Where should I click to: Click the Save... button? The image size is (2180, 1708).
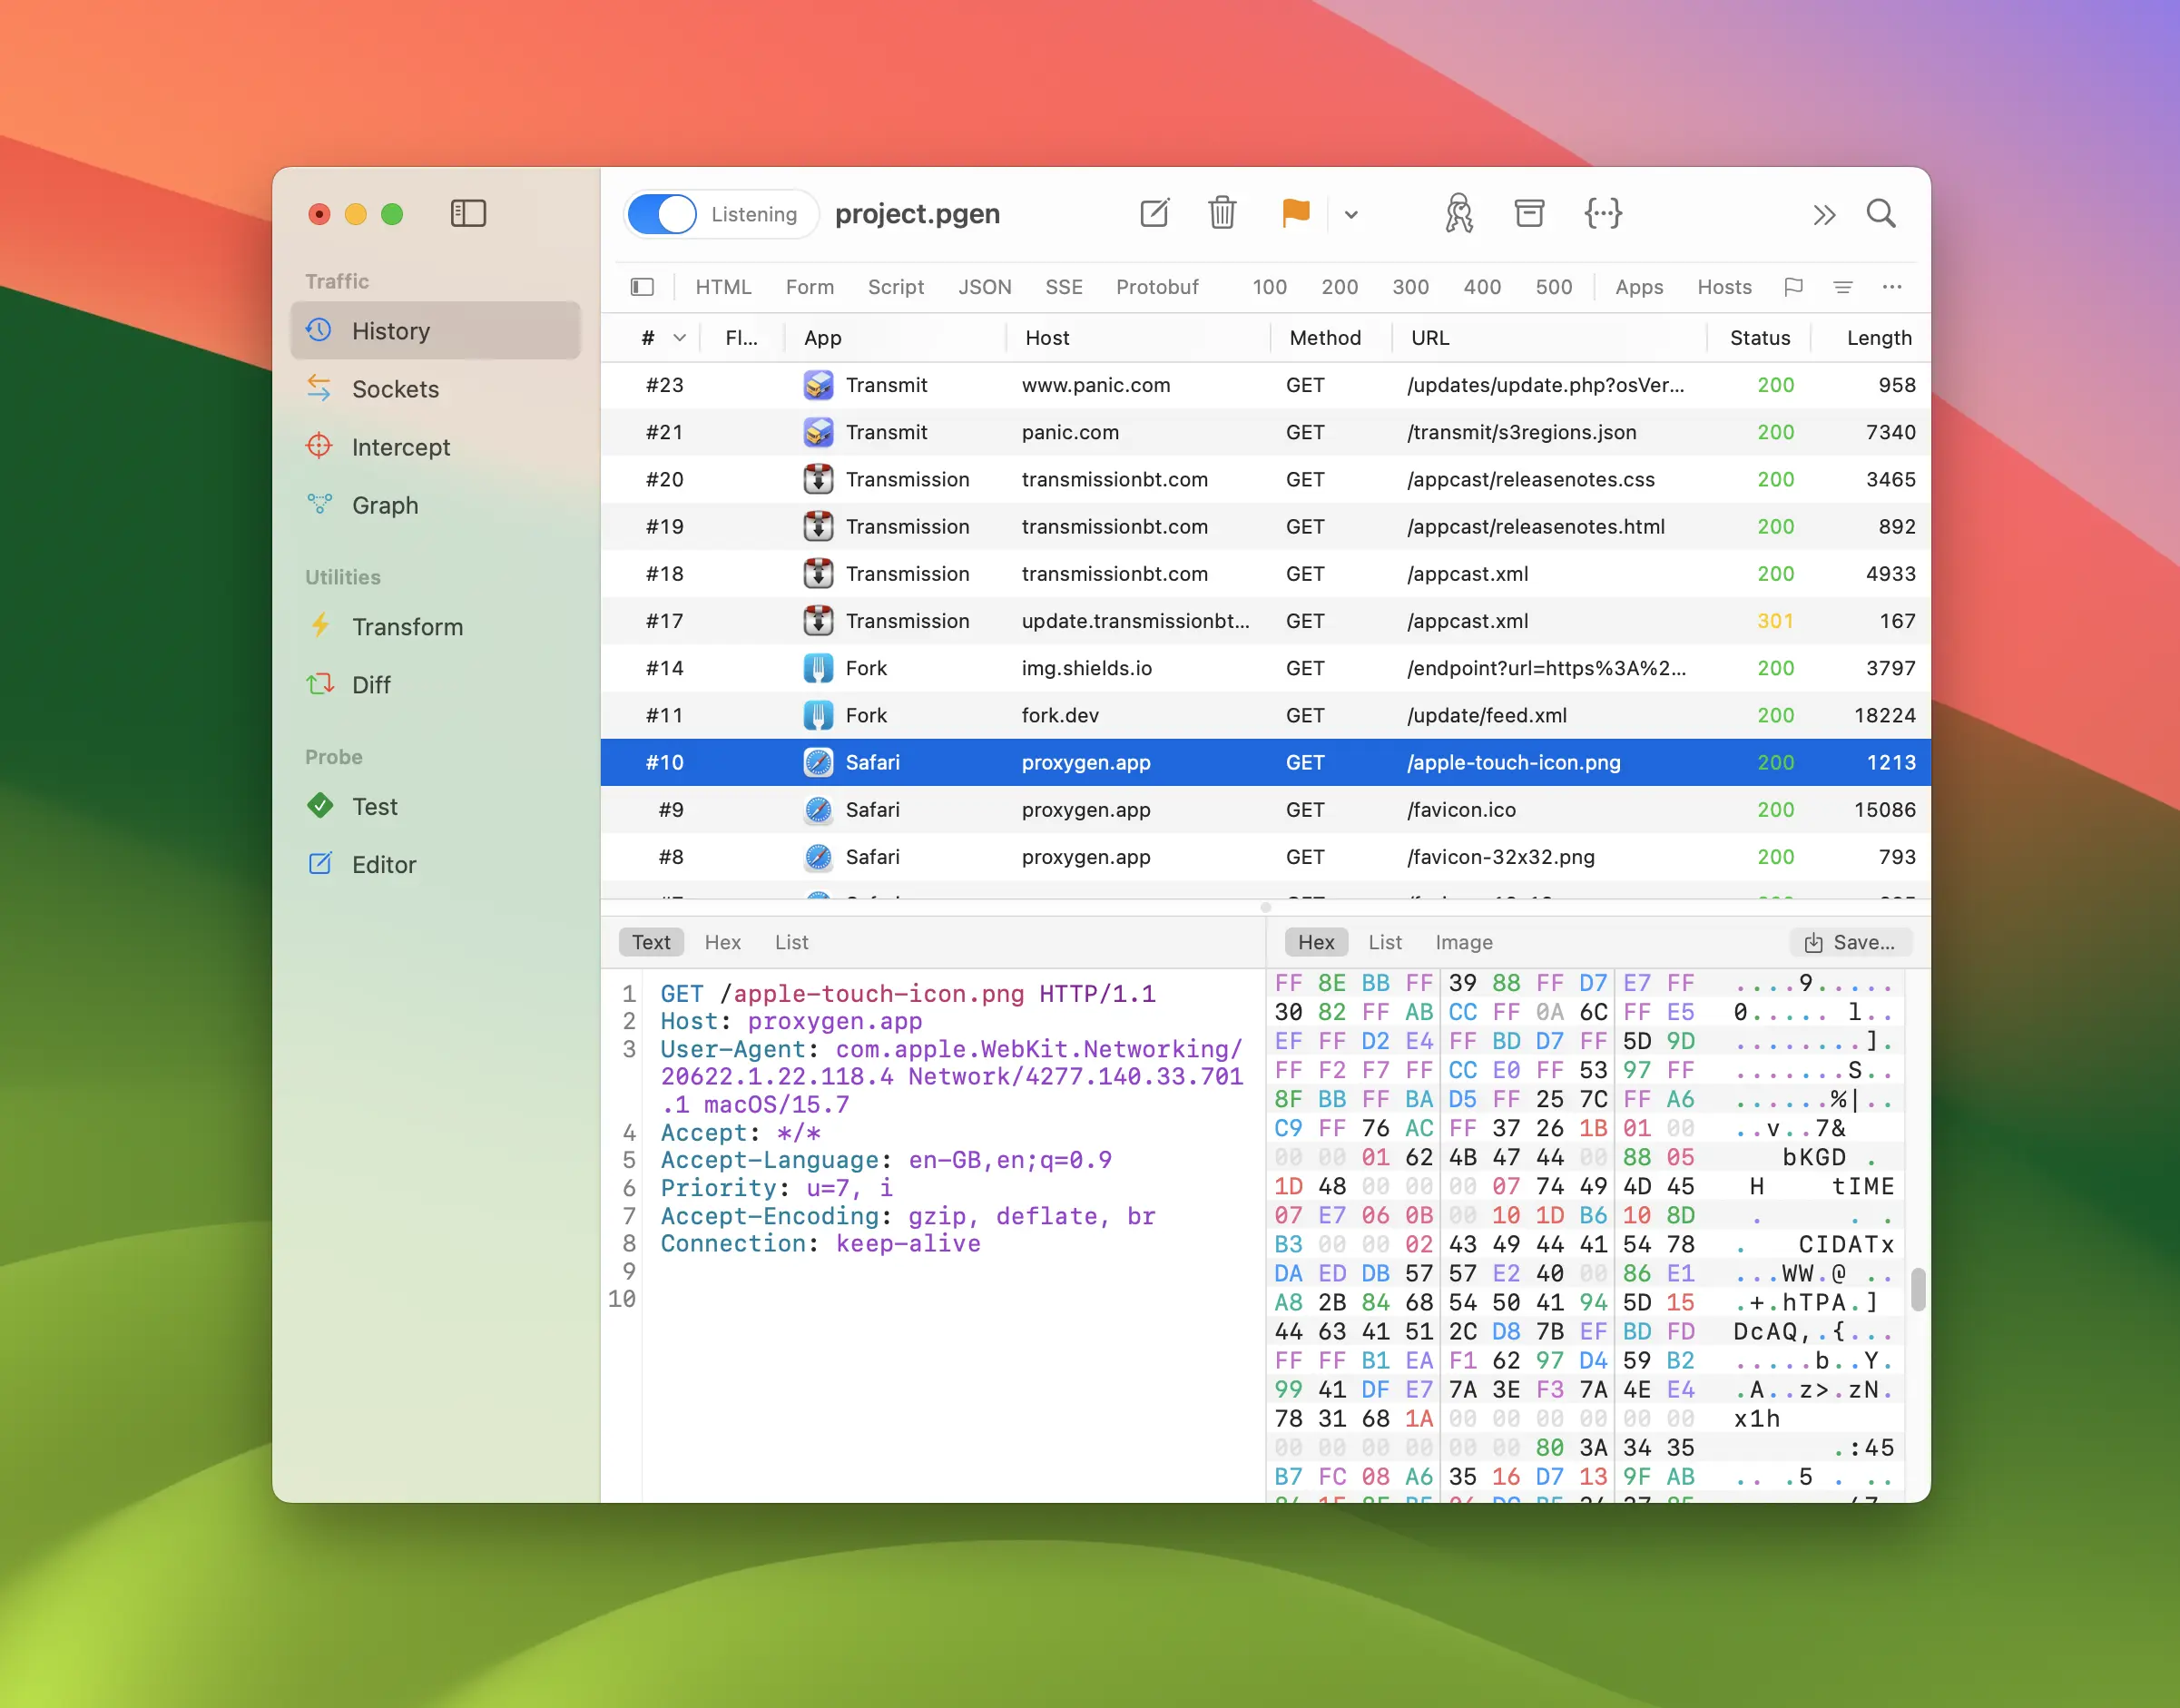[x=1850, y=942]
